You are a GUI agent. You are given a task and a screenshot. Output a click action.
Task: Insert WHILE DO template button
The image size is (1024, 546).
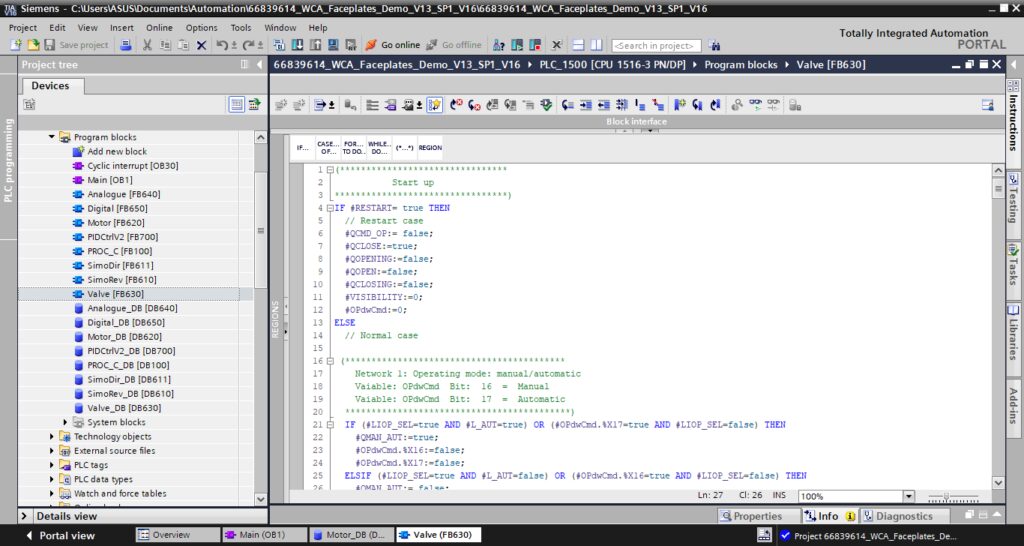click(x=379, y=148)
